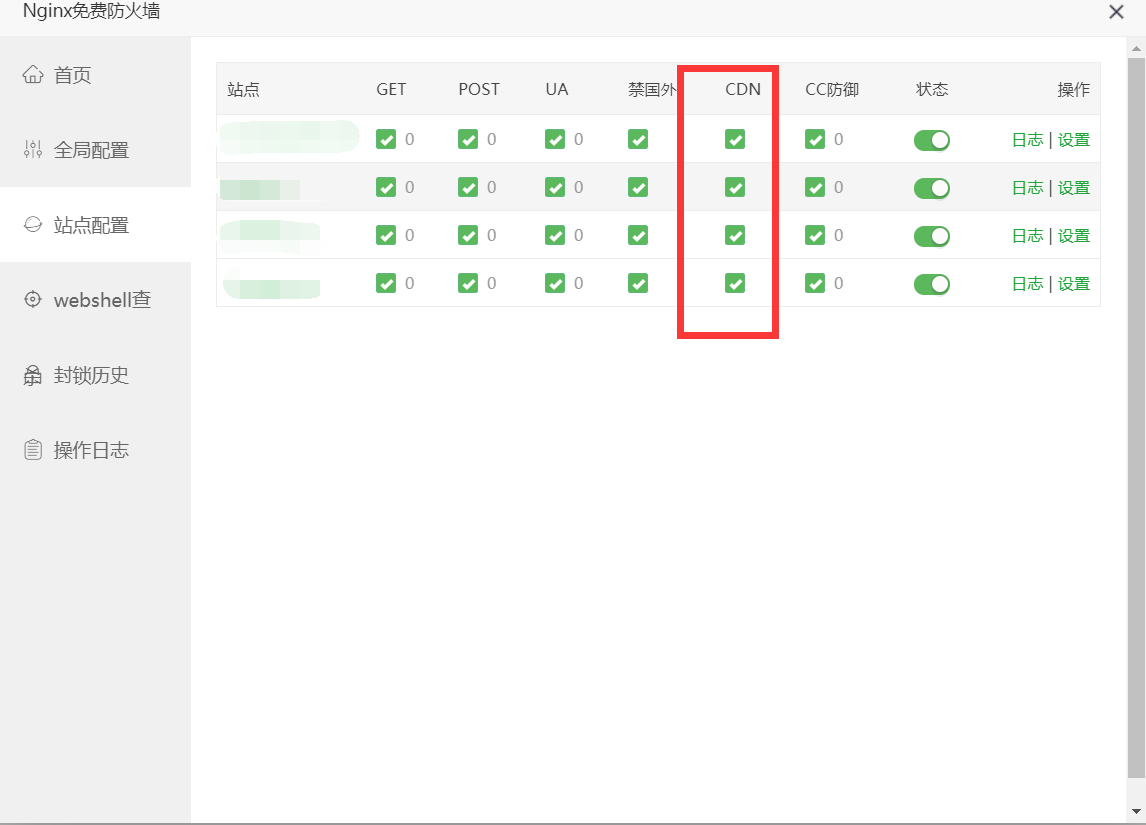Open the 站点配置 sidebar section

[x=95, y=224]
